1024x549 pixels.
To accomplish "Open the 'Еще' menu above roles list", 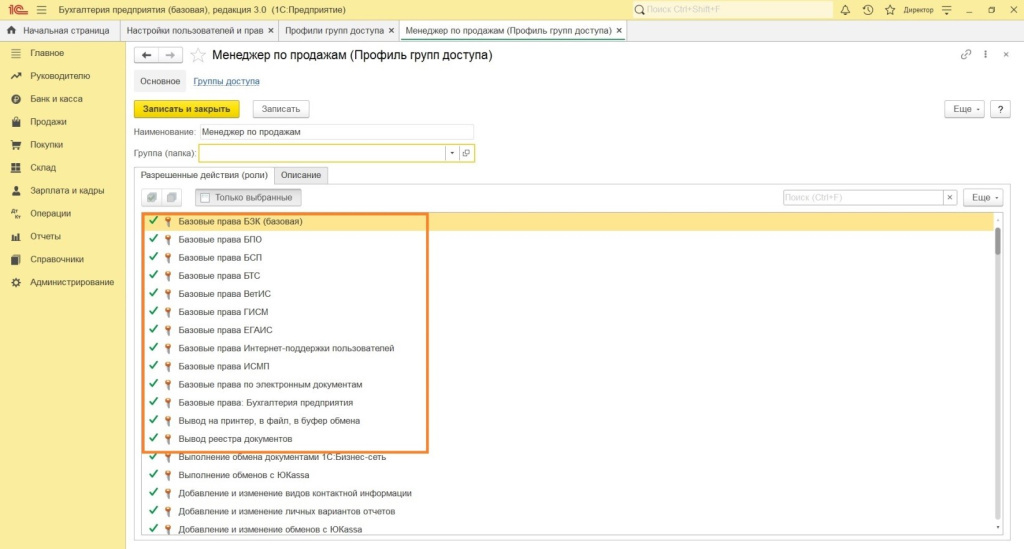I will (984, 198).
